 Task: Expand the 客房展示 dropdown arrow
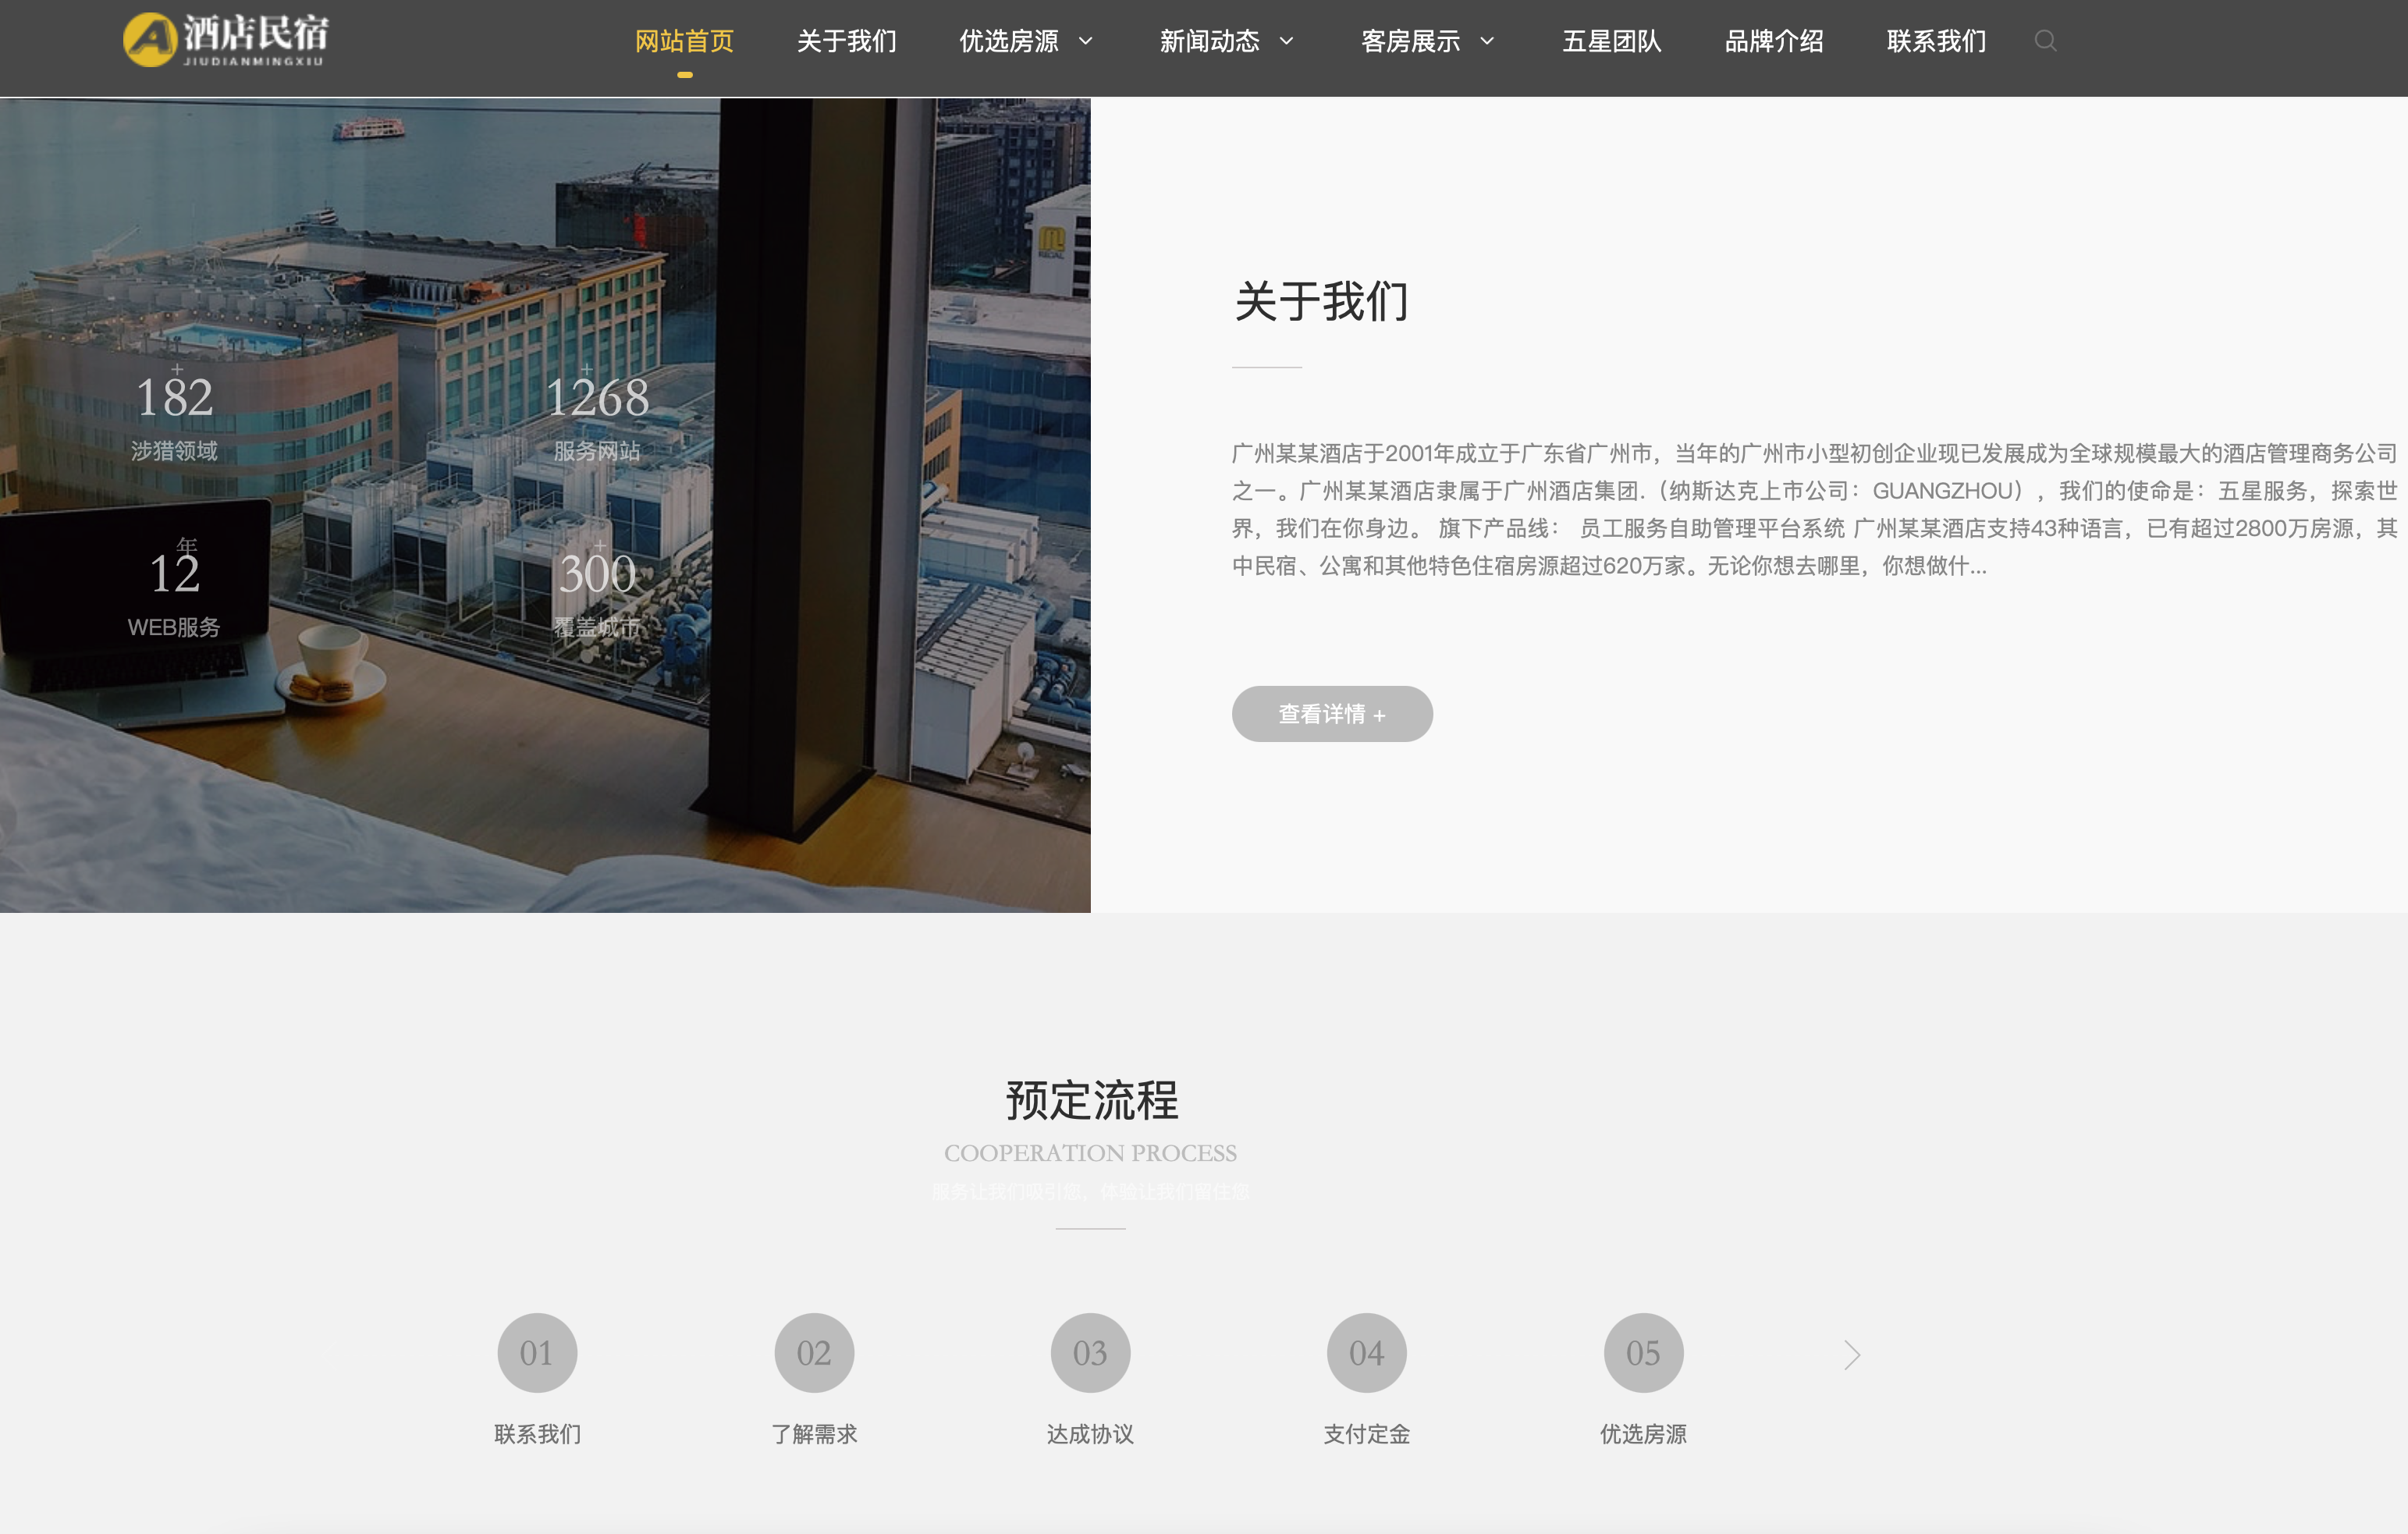tap(1487, 41)
